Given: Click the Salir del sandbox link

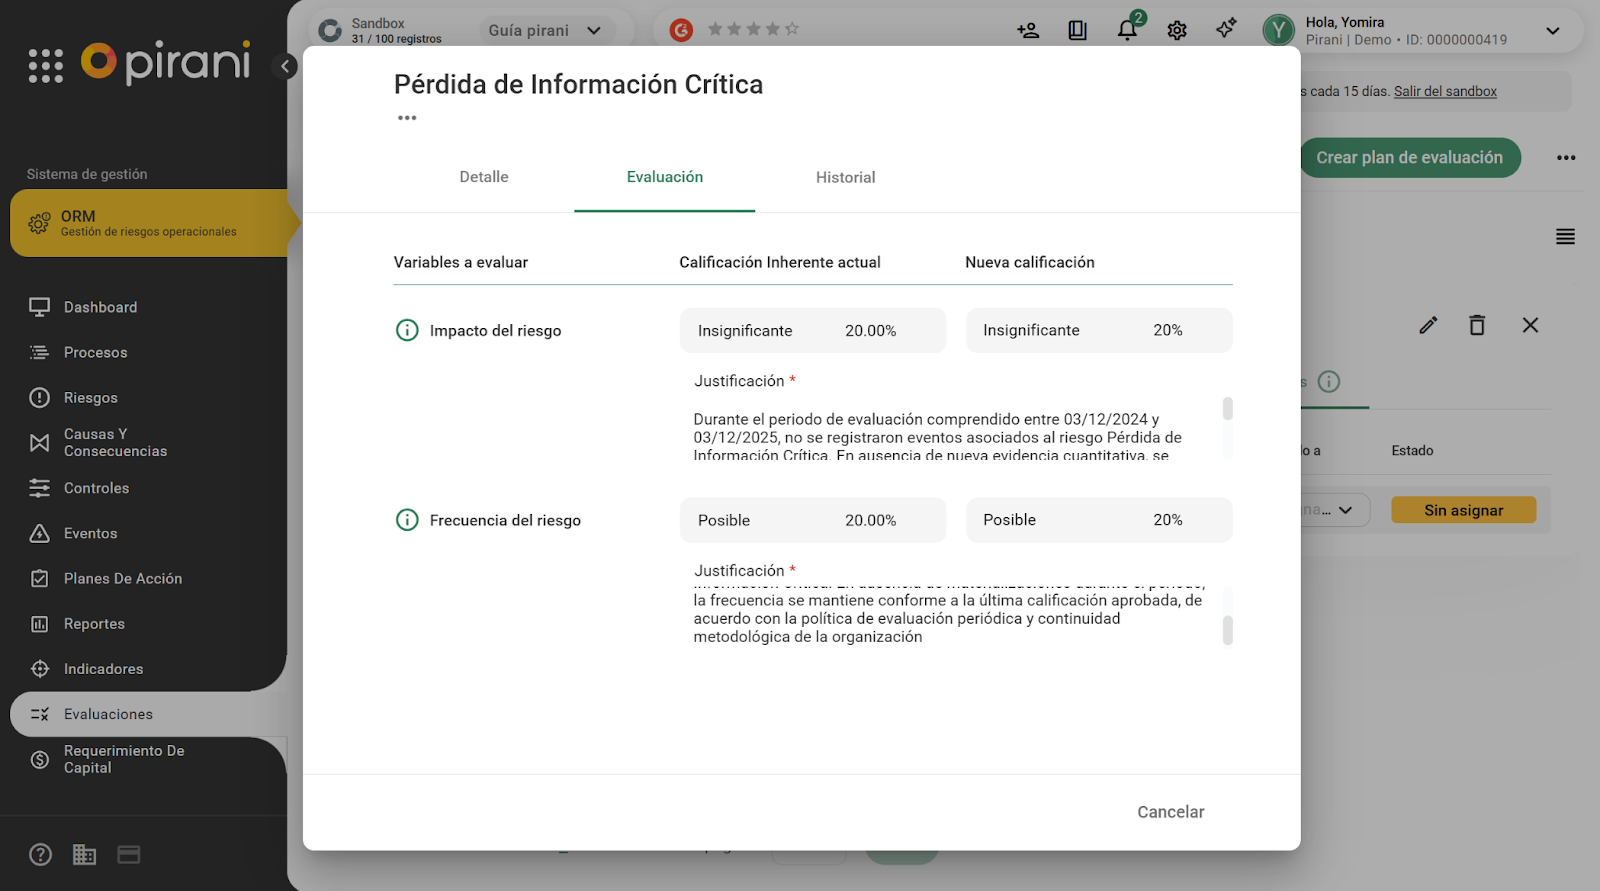Looking at the screenshot, I should [1445, 91].
